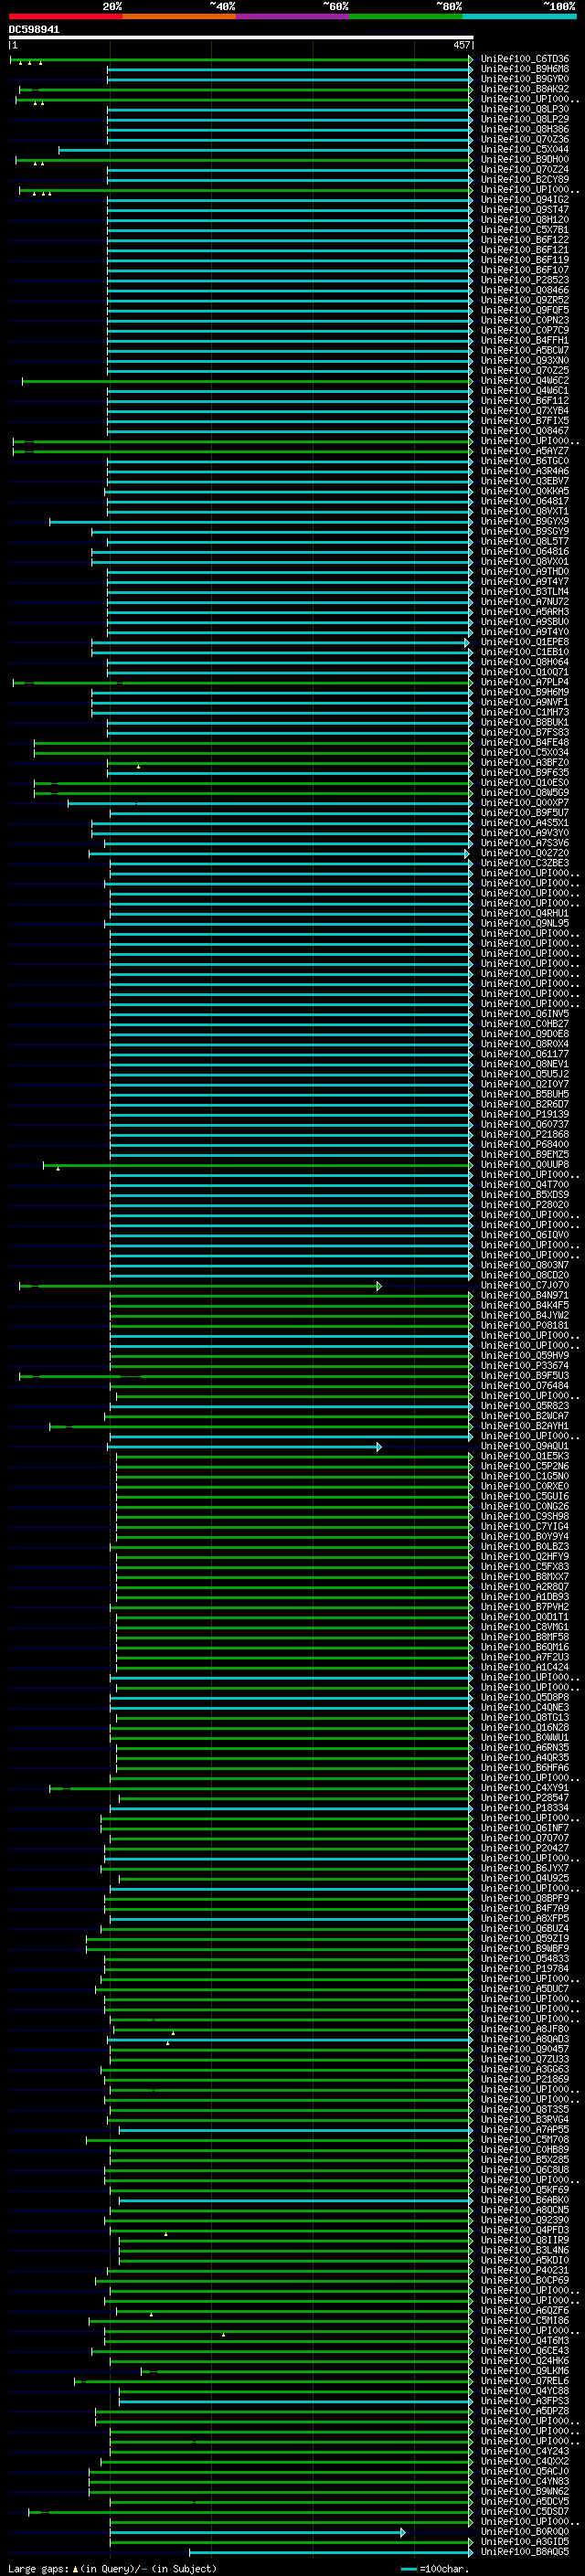Click the alignment arrowhead for UniRef100_Q9AQU1
Screen dimensions: 585x2576
pos(379,1447)
